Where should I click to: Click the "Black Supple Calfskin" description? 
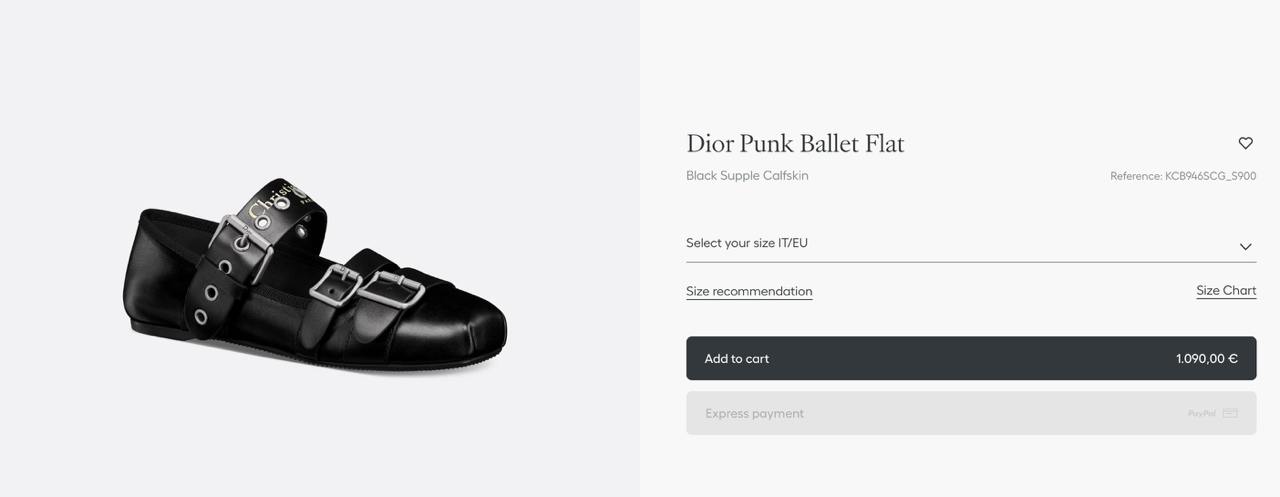click(x=747, y=176)
